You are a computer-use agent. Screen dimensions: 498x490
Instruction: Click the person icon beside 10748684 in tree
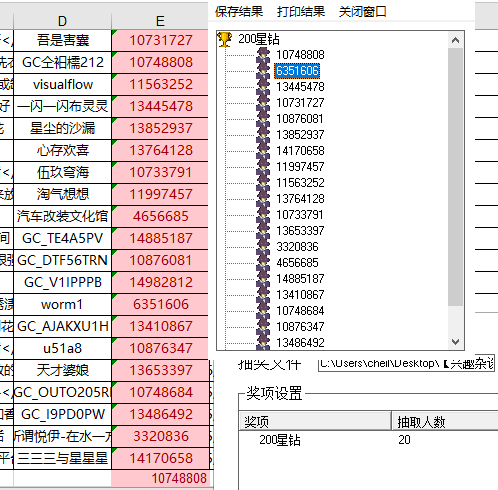coord(263,311)
